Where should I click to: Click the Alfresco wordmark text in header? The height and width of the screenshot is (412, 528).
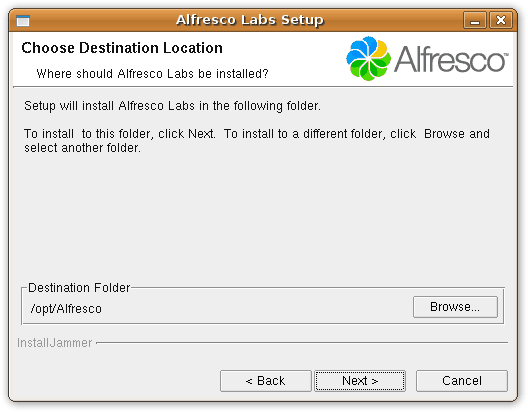click(x=449, y=60)
